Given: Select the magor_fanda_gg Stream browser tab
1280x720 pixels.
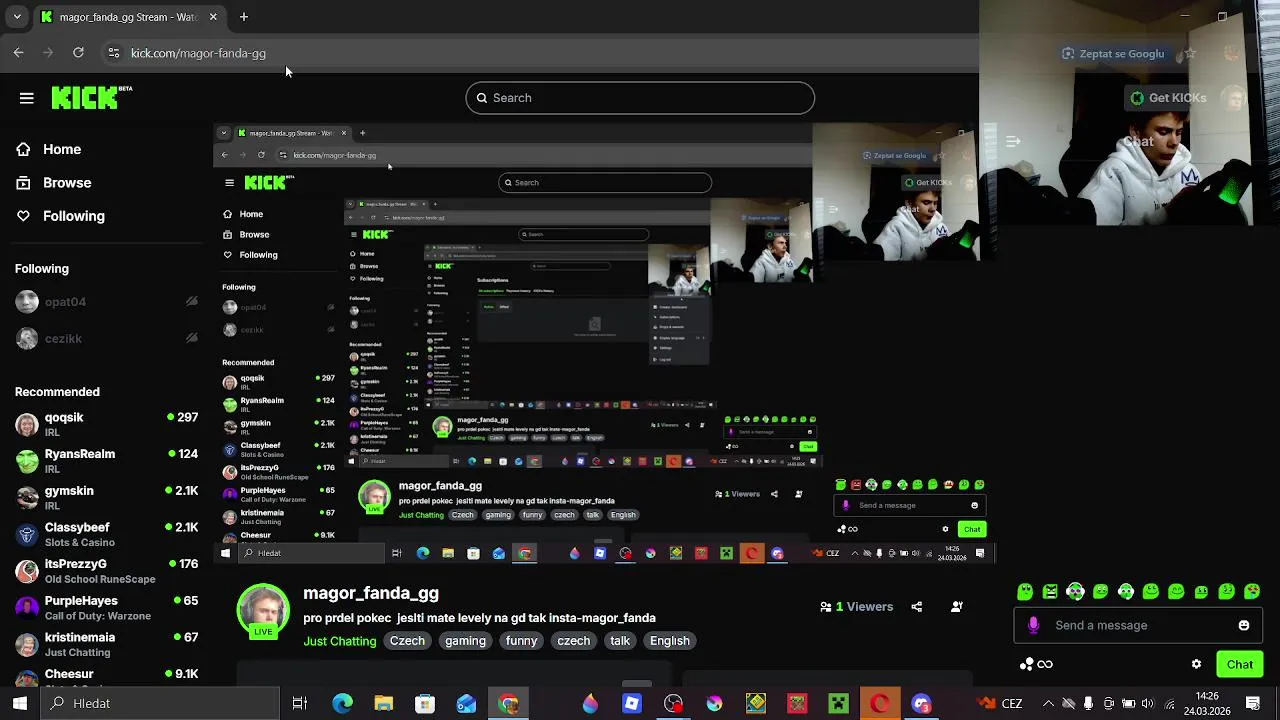Looking at the screenshot, I should (x=130, y=17).
